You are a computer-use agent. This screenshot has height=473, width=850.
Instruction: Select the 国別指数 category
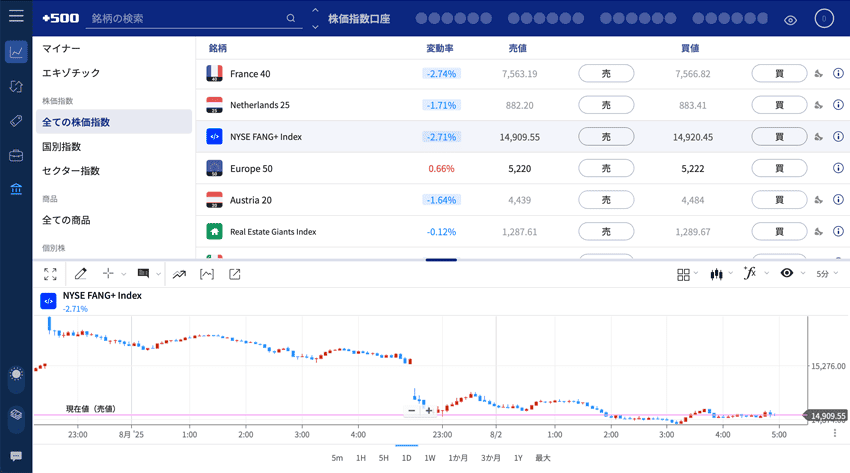point(62,146)
